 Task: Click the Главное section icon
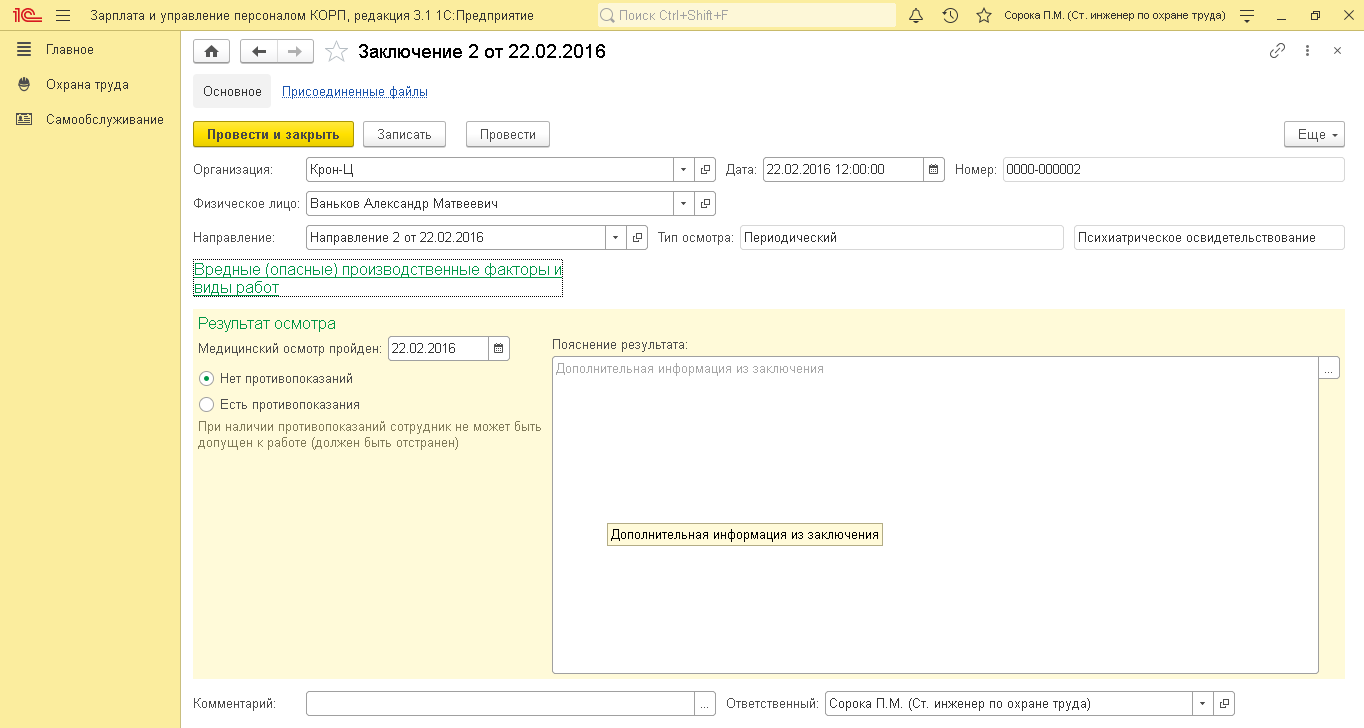tap(25, 50)
